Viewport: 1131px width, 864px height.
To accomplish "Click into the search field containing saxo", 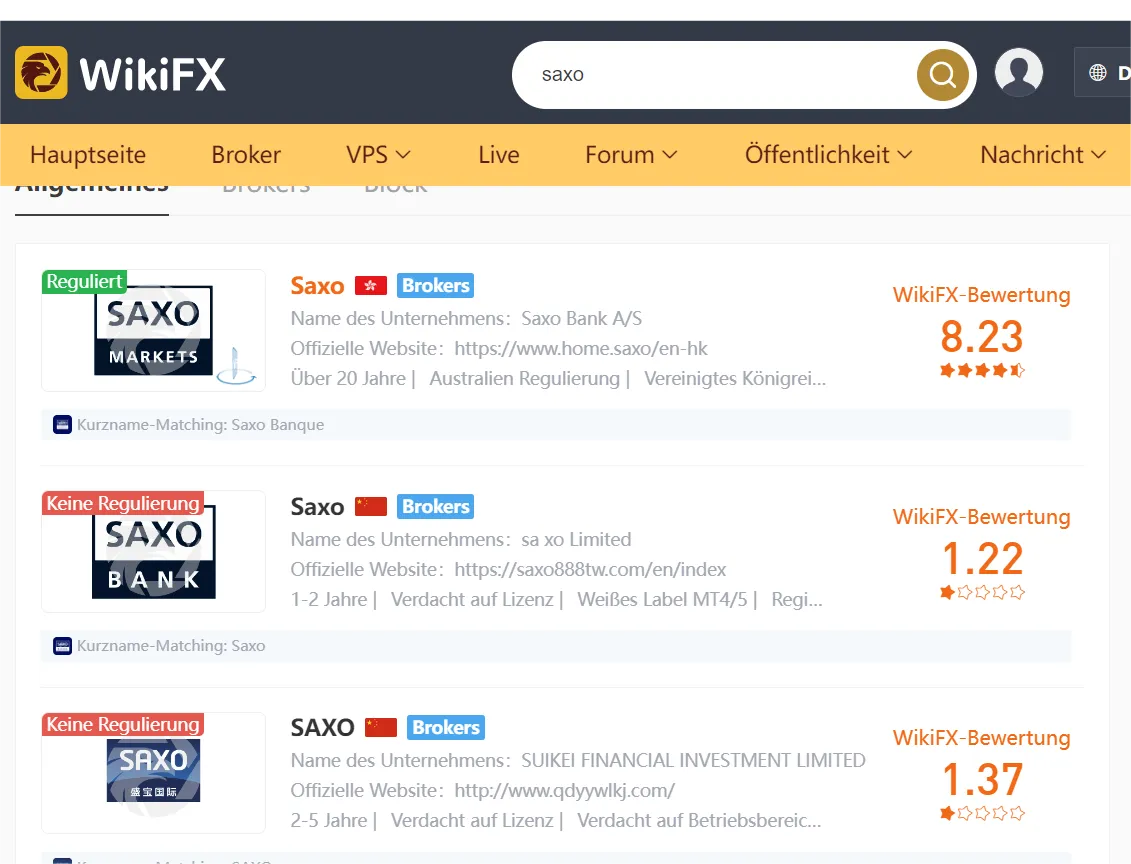I will pos(721,74).
